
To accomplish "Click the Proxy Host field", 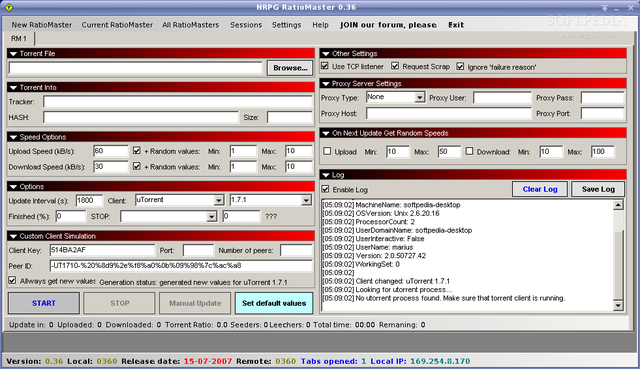I will pos(449,113).
